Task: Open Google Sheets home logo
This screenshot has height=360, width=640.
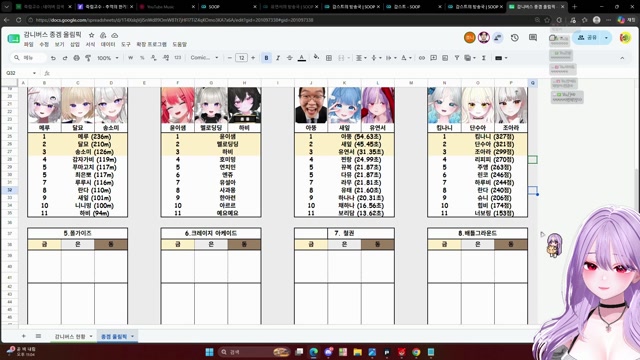Action: coord(13,38)
